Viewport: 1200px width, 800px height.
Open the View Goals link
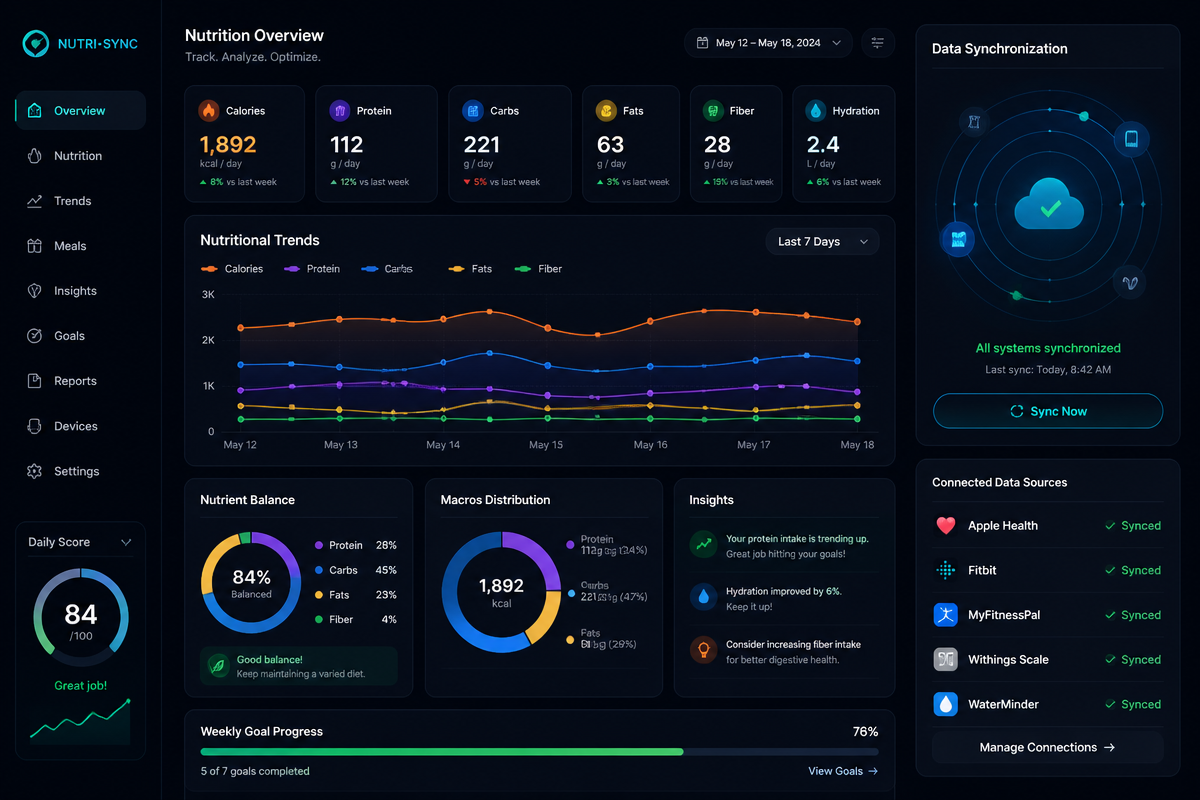pos(843,771)
